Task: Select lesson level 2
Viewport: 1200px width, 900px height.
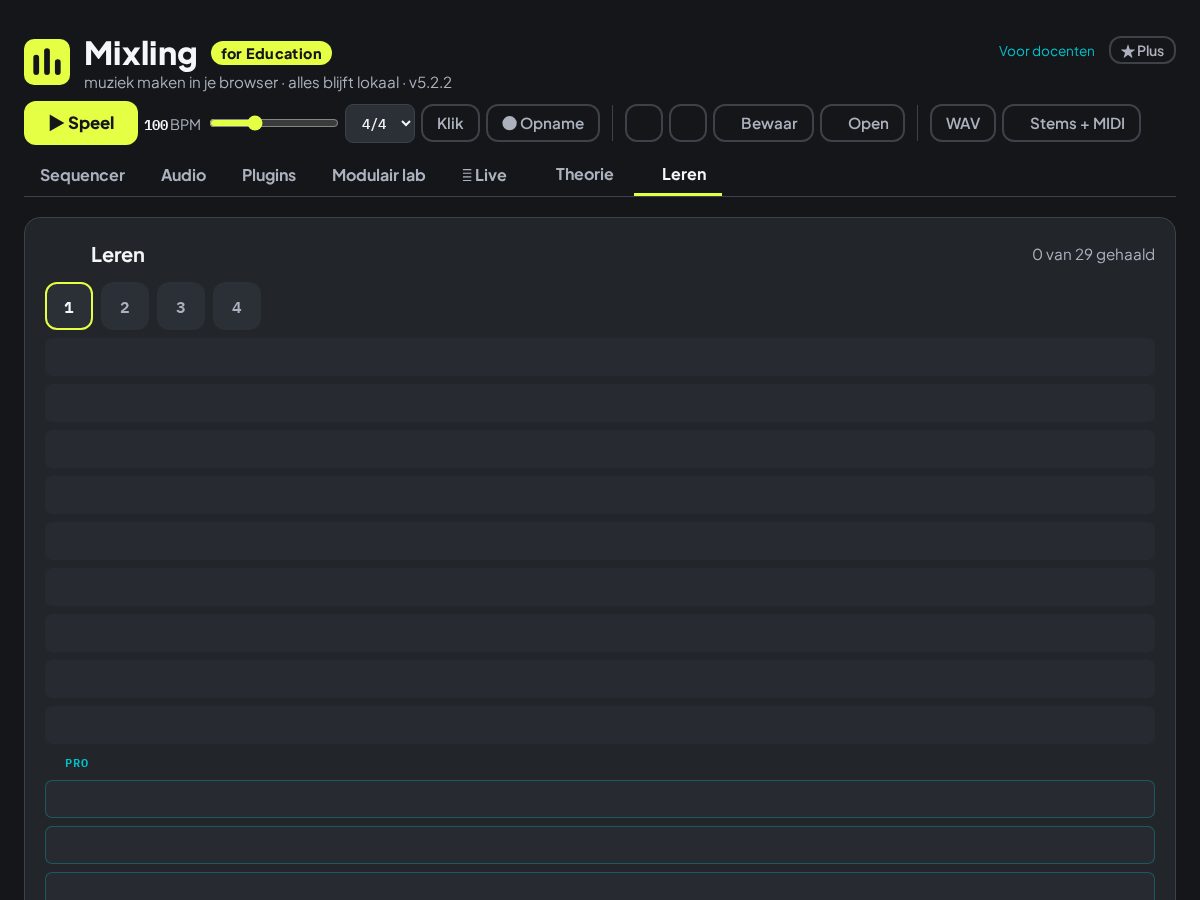Action: coord(125,306)
